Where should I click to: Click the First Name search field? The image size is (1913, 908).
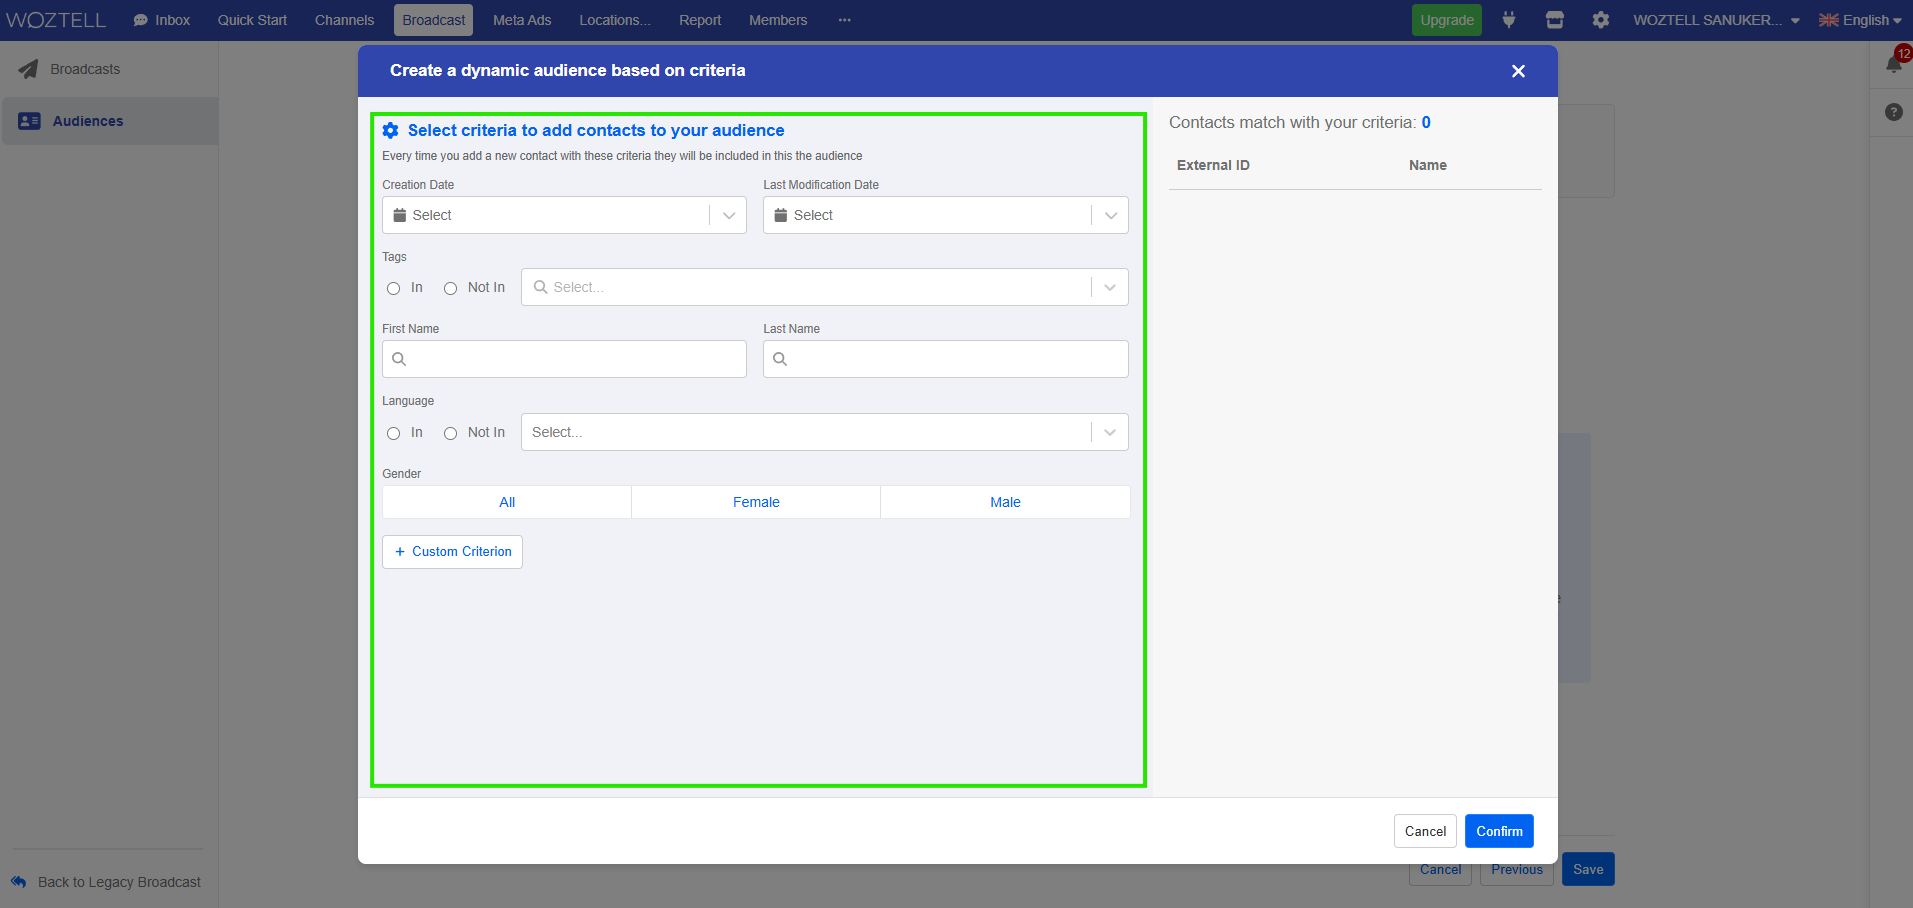click(564, 359)
